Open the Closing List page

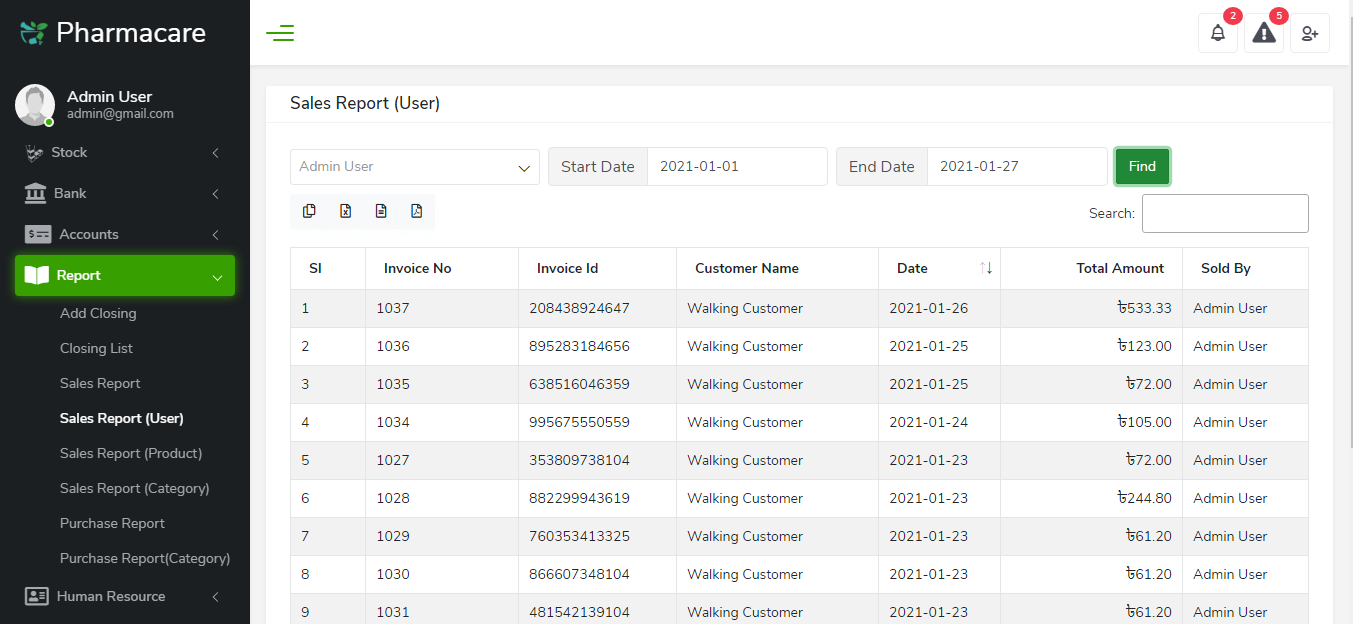click(96, 348)
